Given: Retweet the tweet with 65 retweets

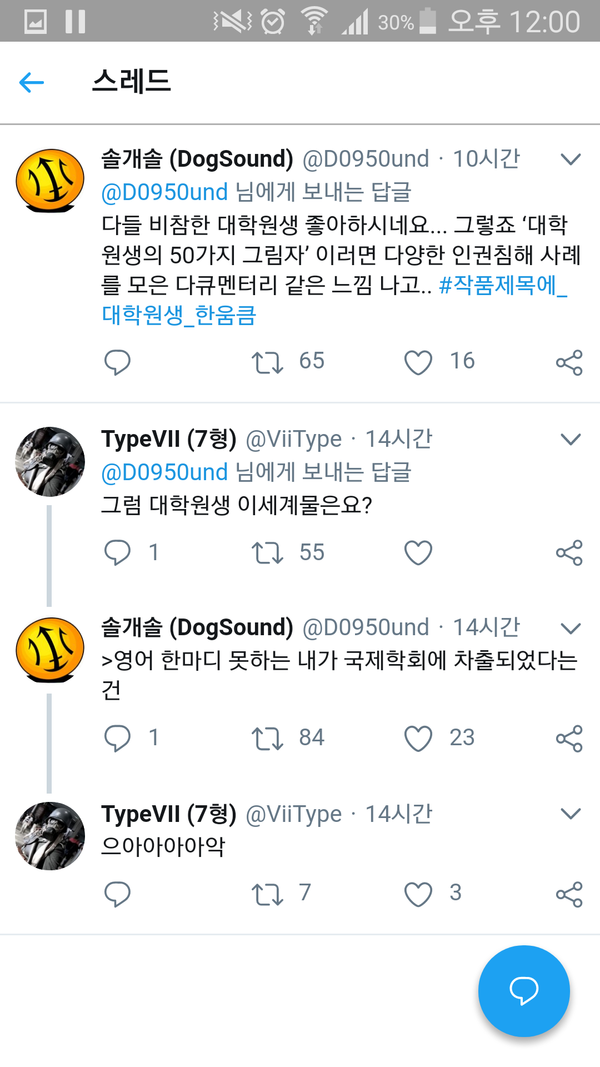Looking at the screenshot, I should tap(267, 362).
